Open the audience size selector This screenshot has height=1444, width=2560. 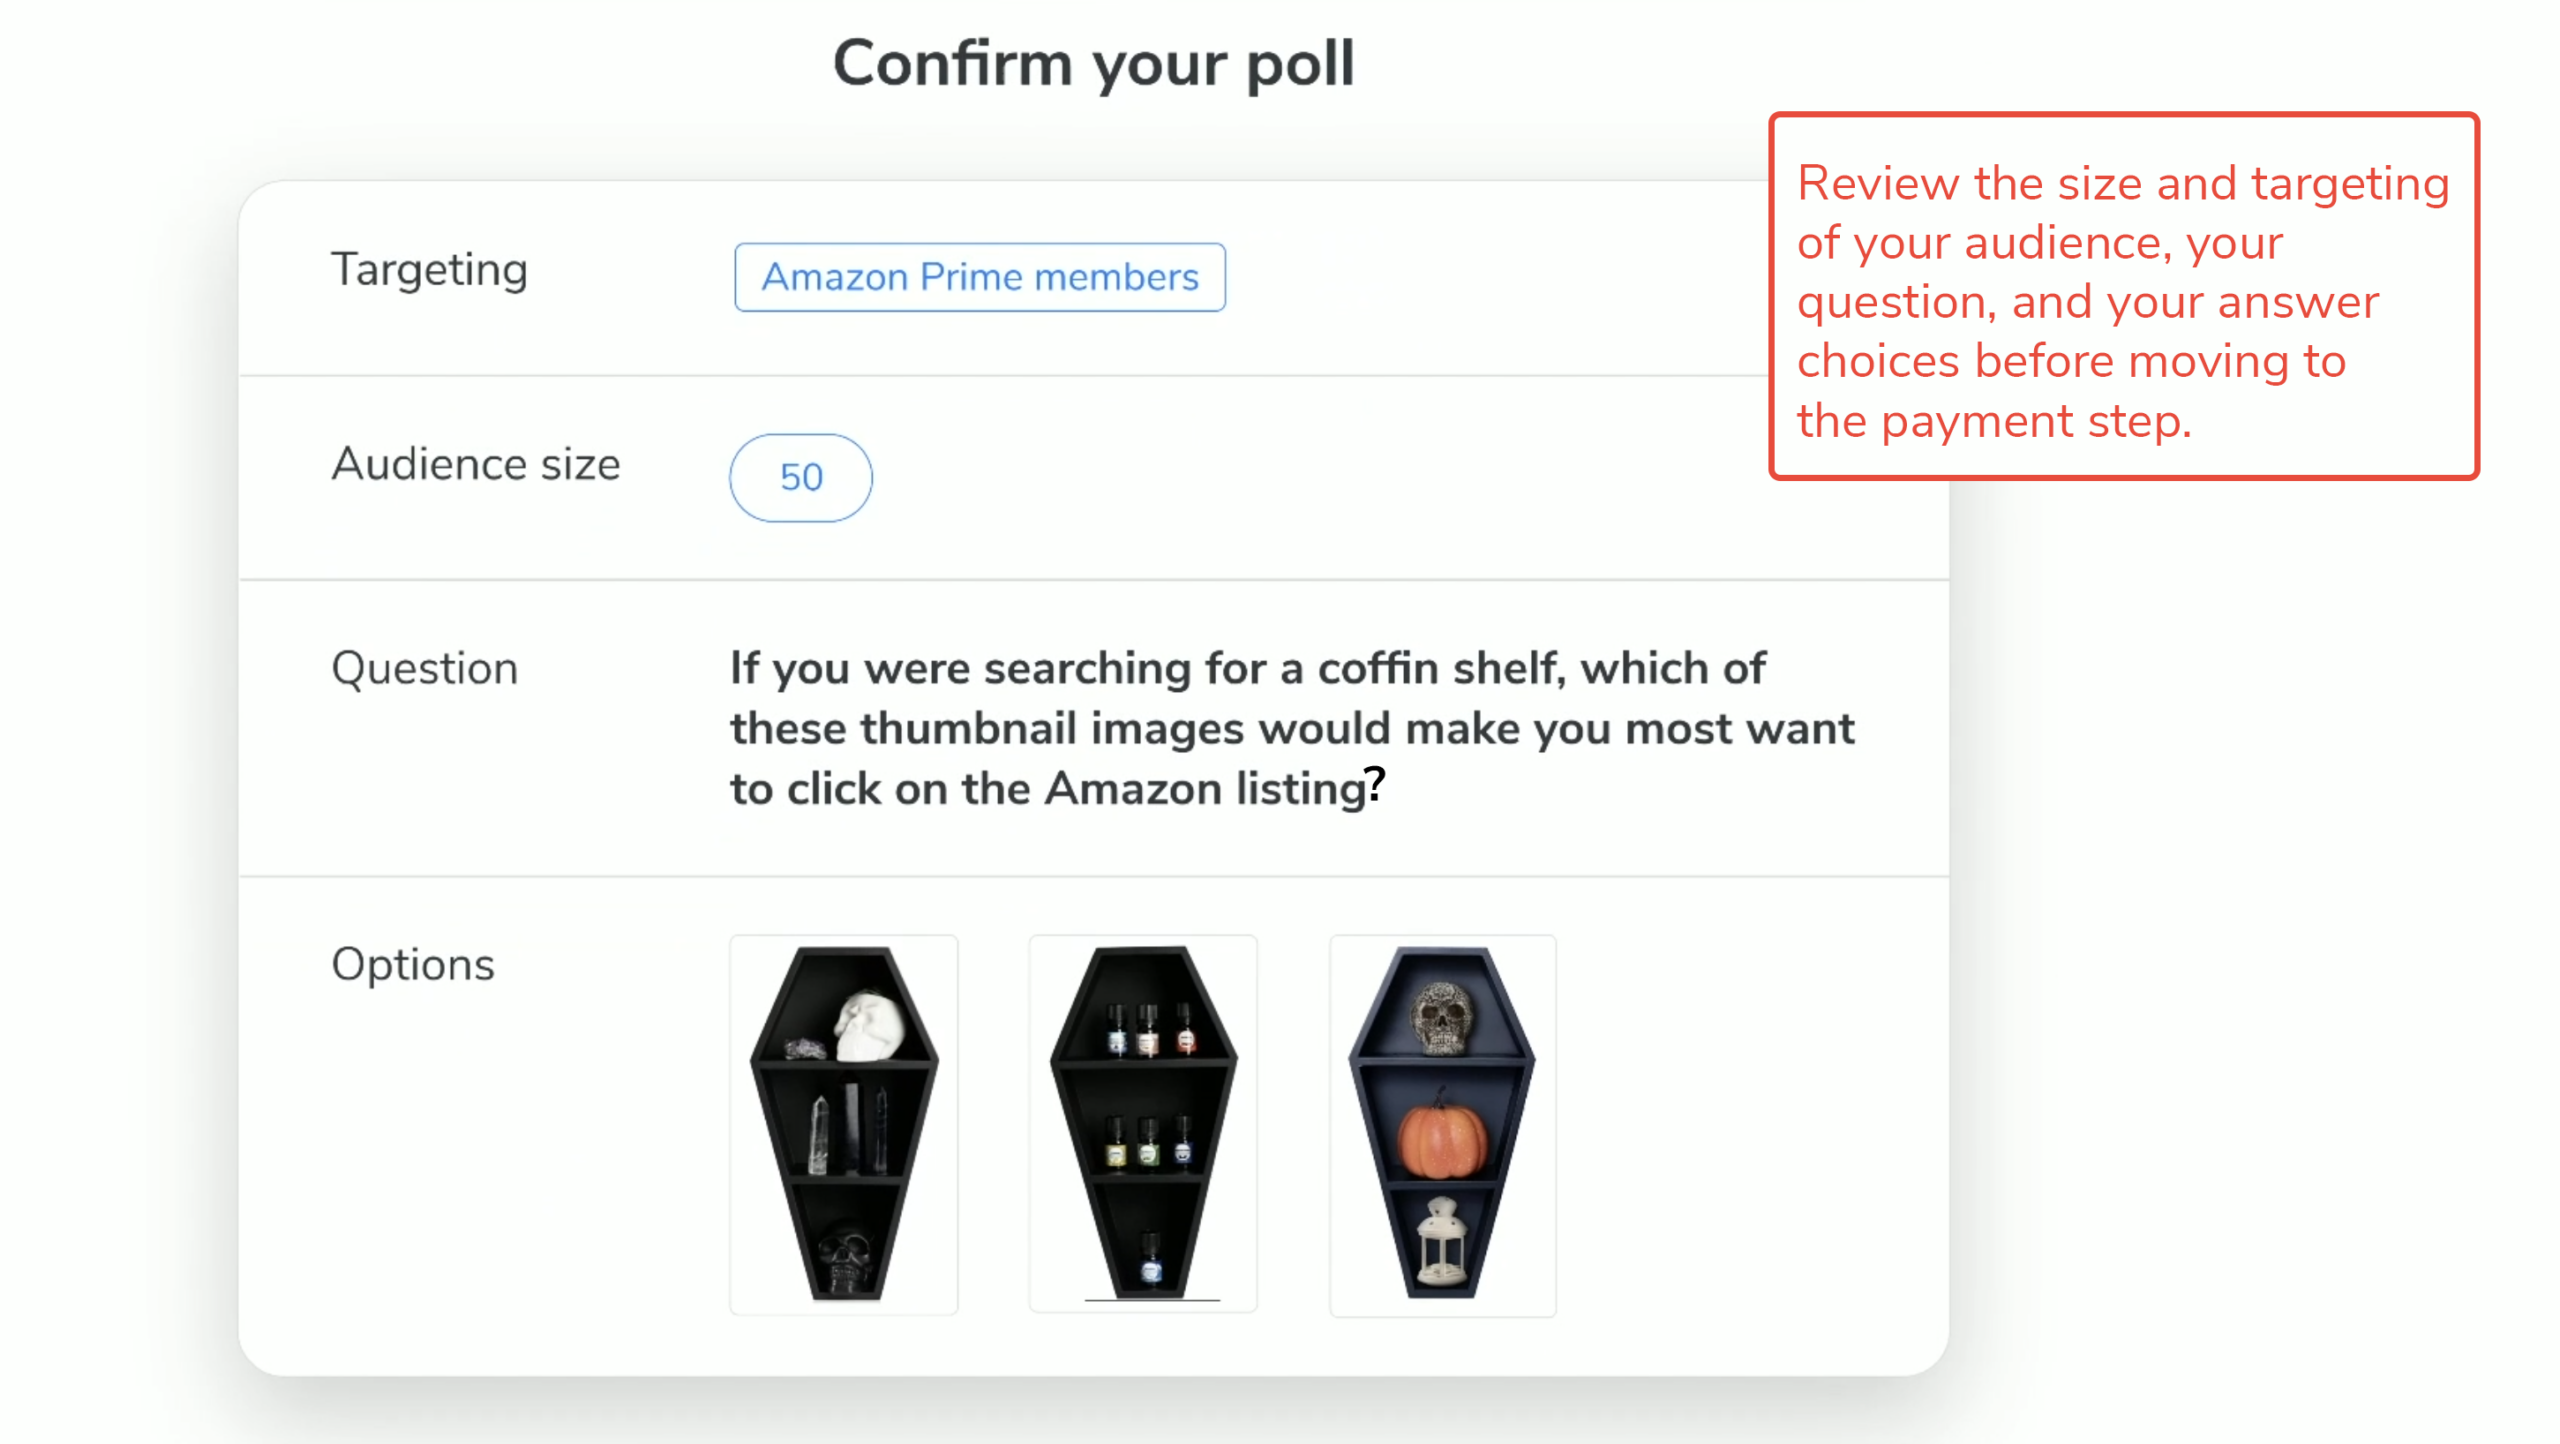pyautogui.click(x=800, y=477)
